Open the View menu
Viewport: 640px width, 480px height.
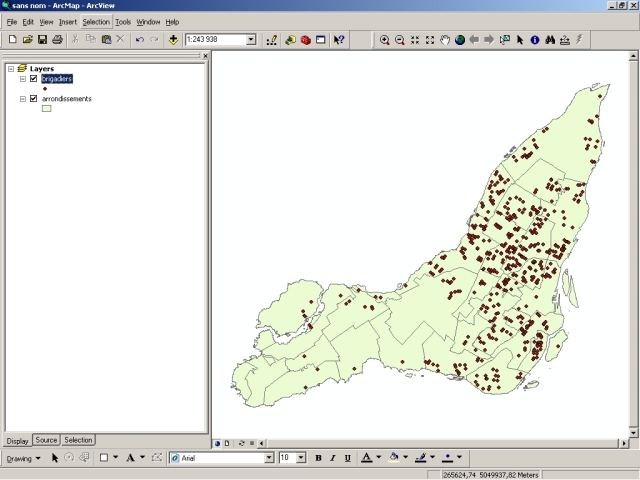(46, 22)
